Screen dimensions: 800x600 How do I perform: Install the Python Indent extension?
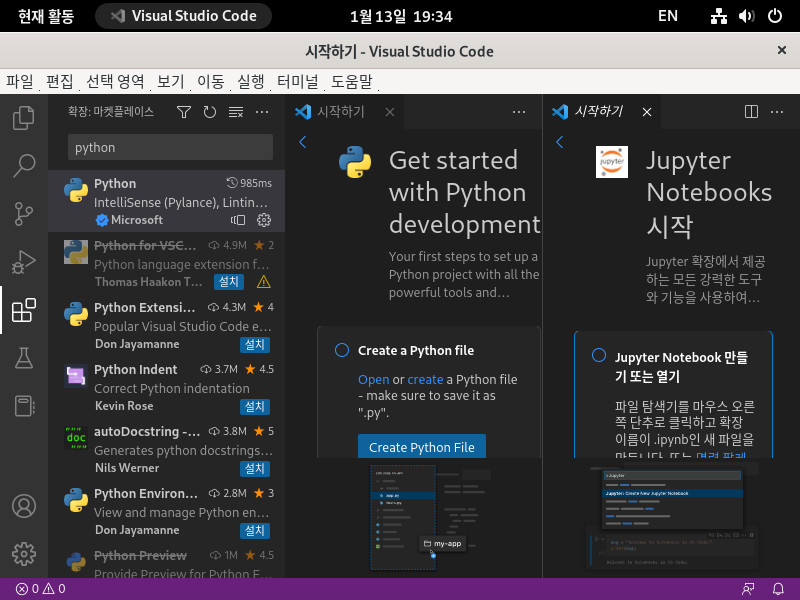point(255,406)
